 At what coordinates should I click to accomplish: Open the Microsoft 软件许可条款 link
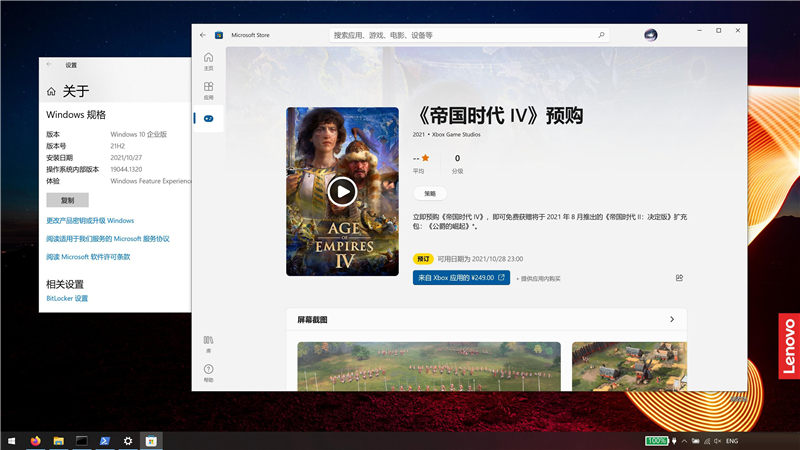point(88,257)
